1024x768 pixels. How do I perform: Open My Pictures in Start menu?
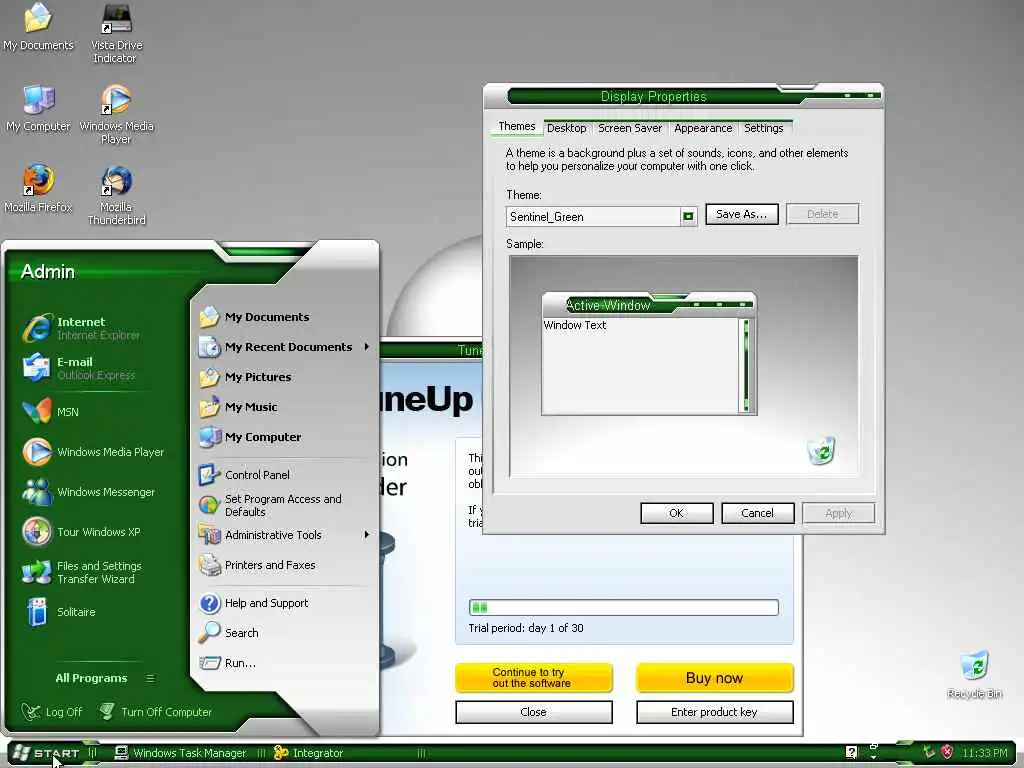[246, 377]
